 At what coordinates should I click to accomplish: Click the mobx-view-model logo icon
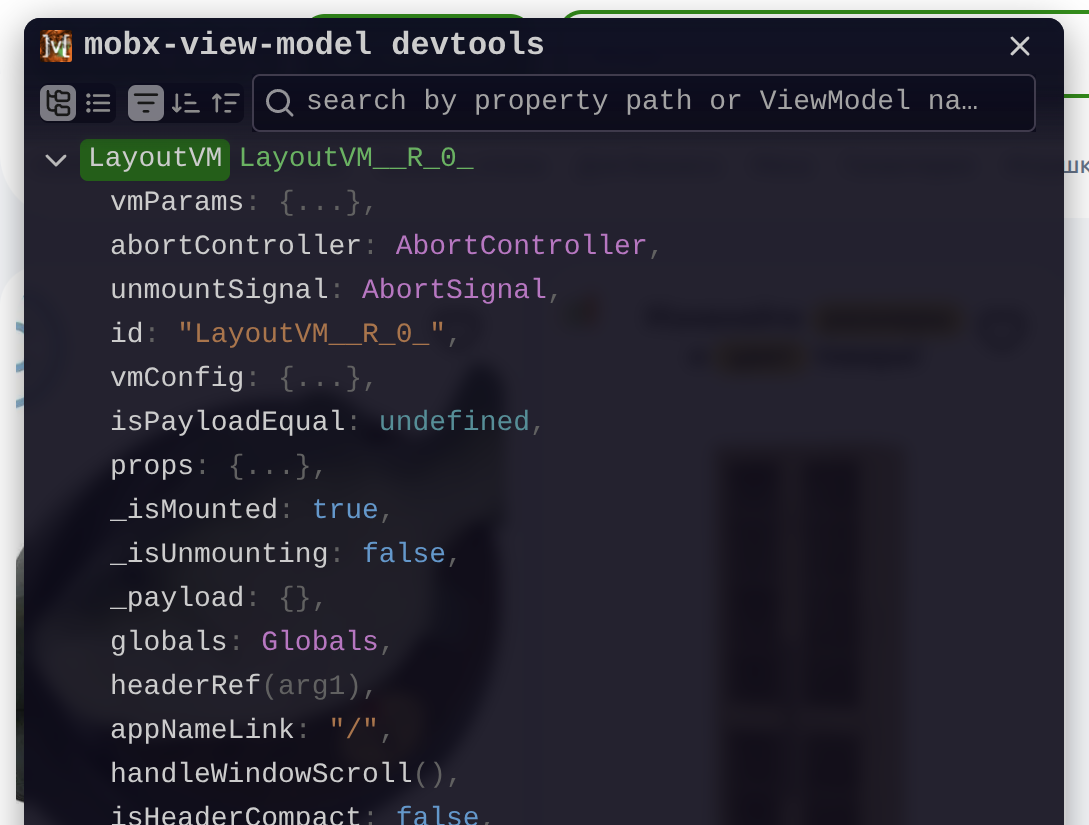(56, 46)
